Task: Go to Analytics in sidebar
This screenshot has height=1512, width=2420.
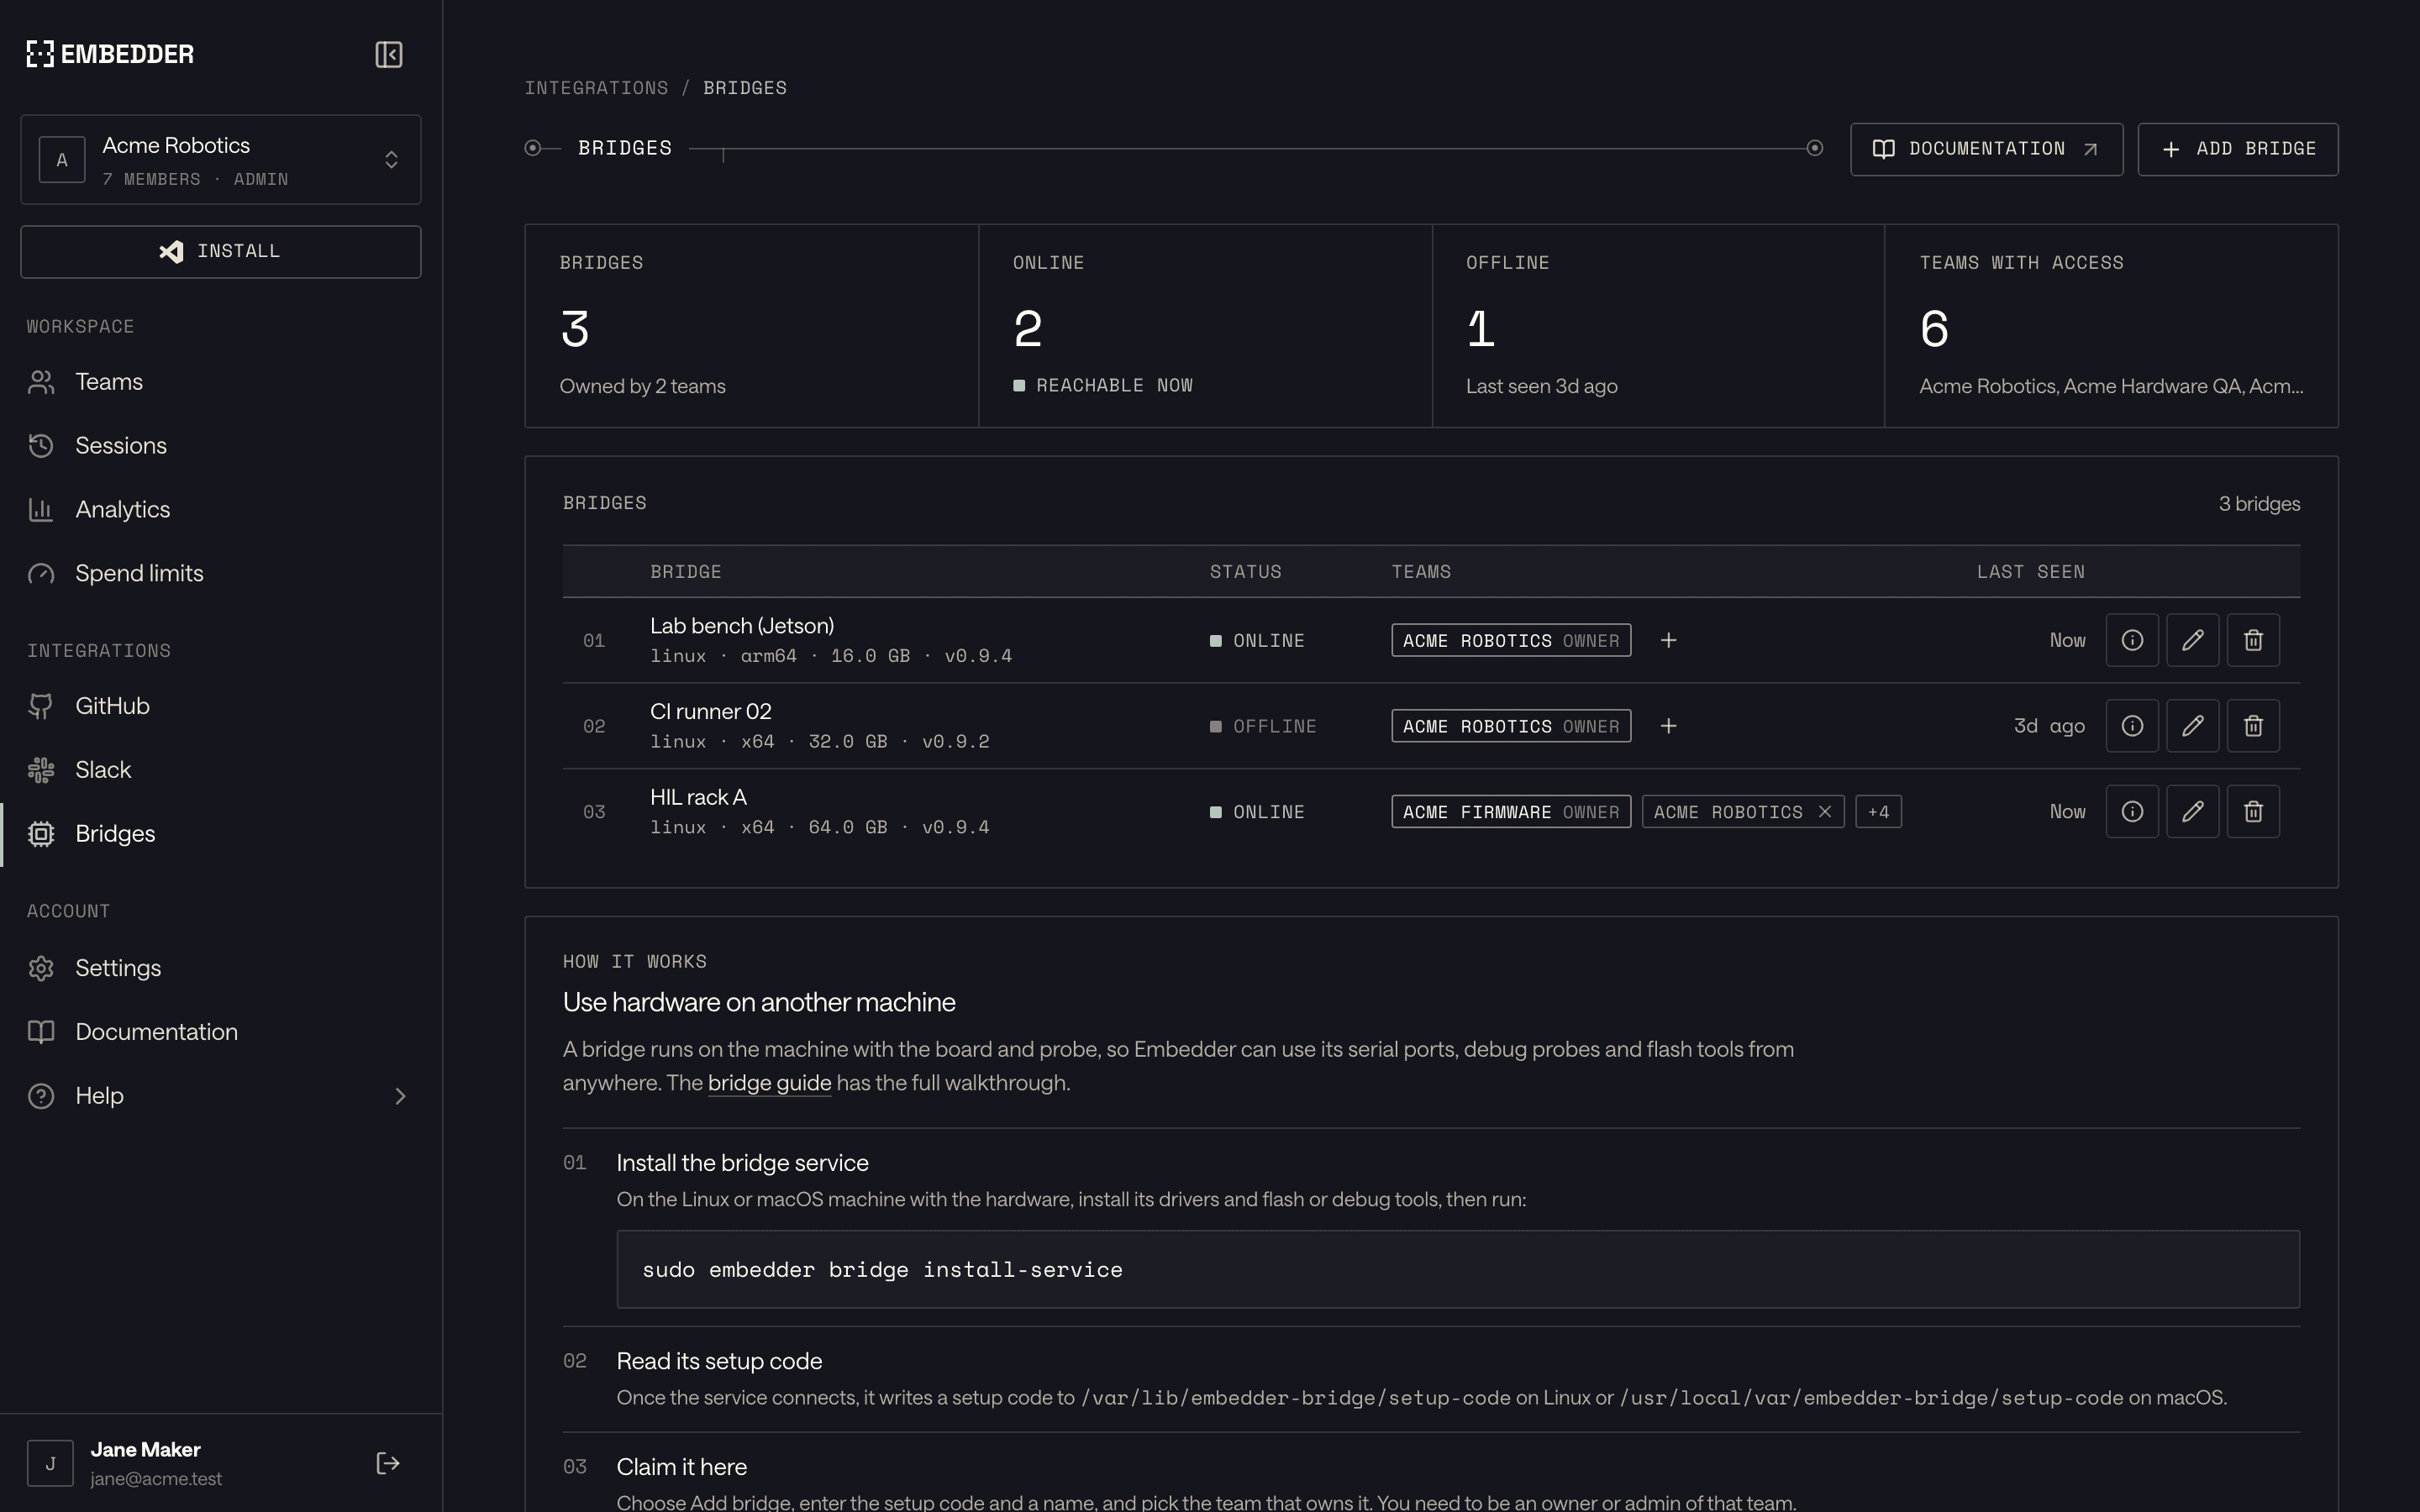Action: pyautogui.click(x=221, y=510)
